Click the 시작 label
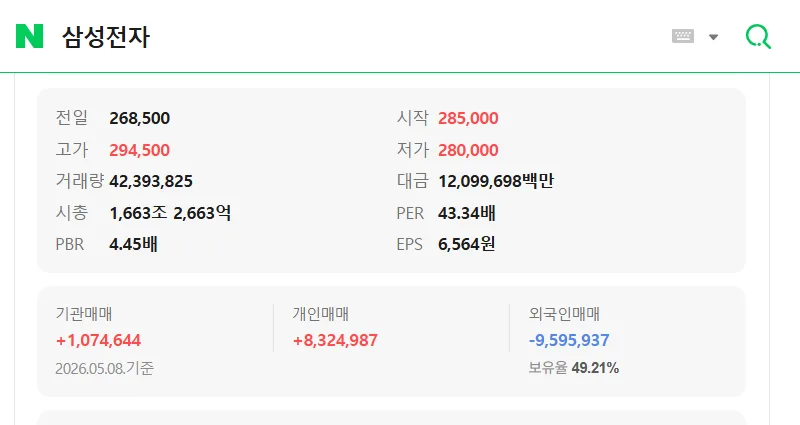 click(412, 118)
